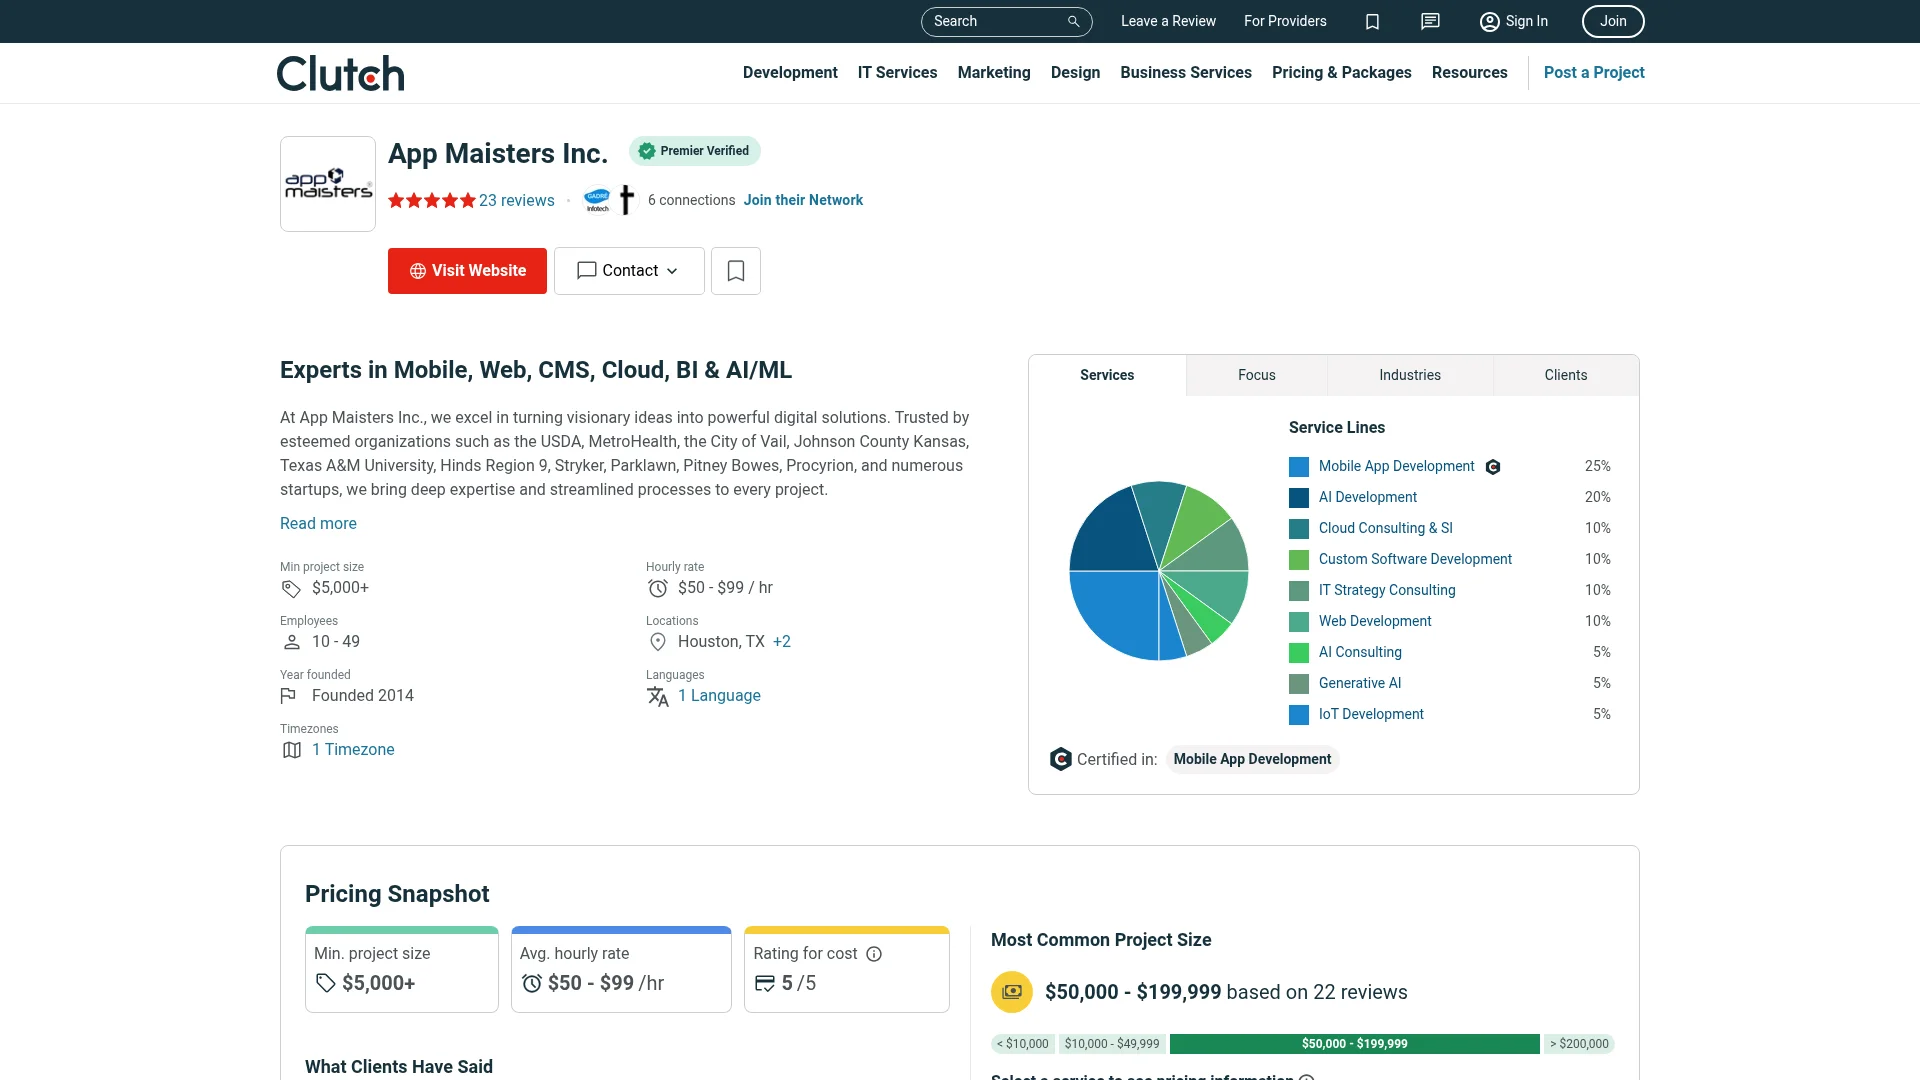This screenshot has height=1080, width=1920.
Task: Show additional locations via +2
Action: tap(782, 642)
